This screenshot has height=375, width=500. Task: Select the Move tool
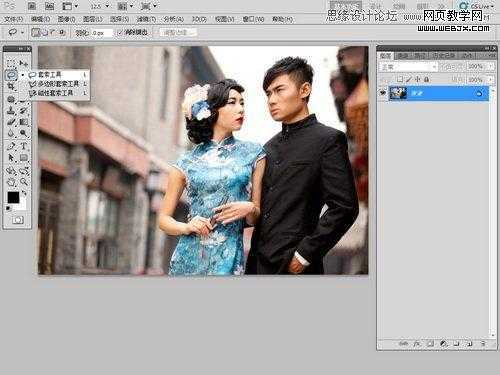click(24, 63)
